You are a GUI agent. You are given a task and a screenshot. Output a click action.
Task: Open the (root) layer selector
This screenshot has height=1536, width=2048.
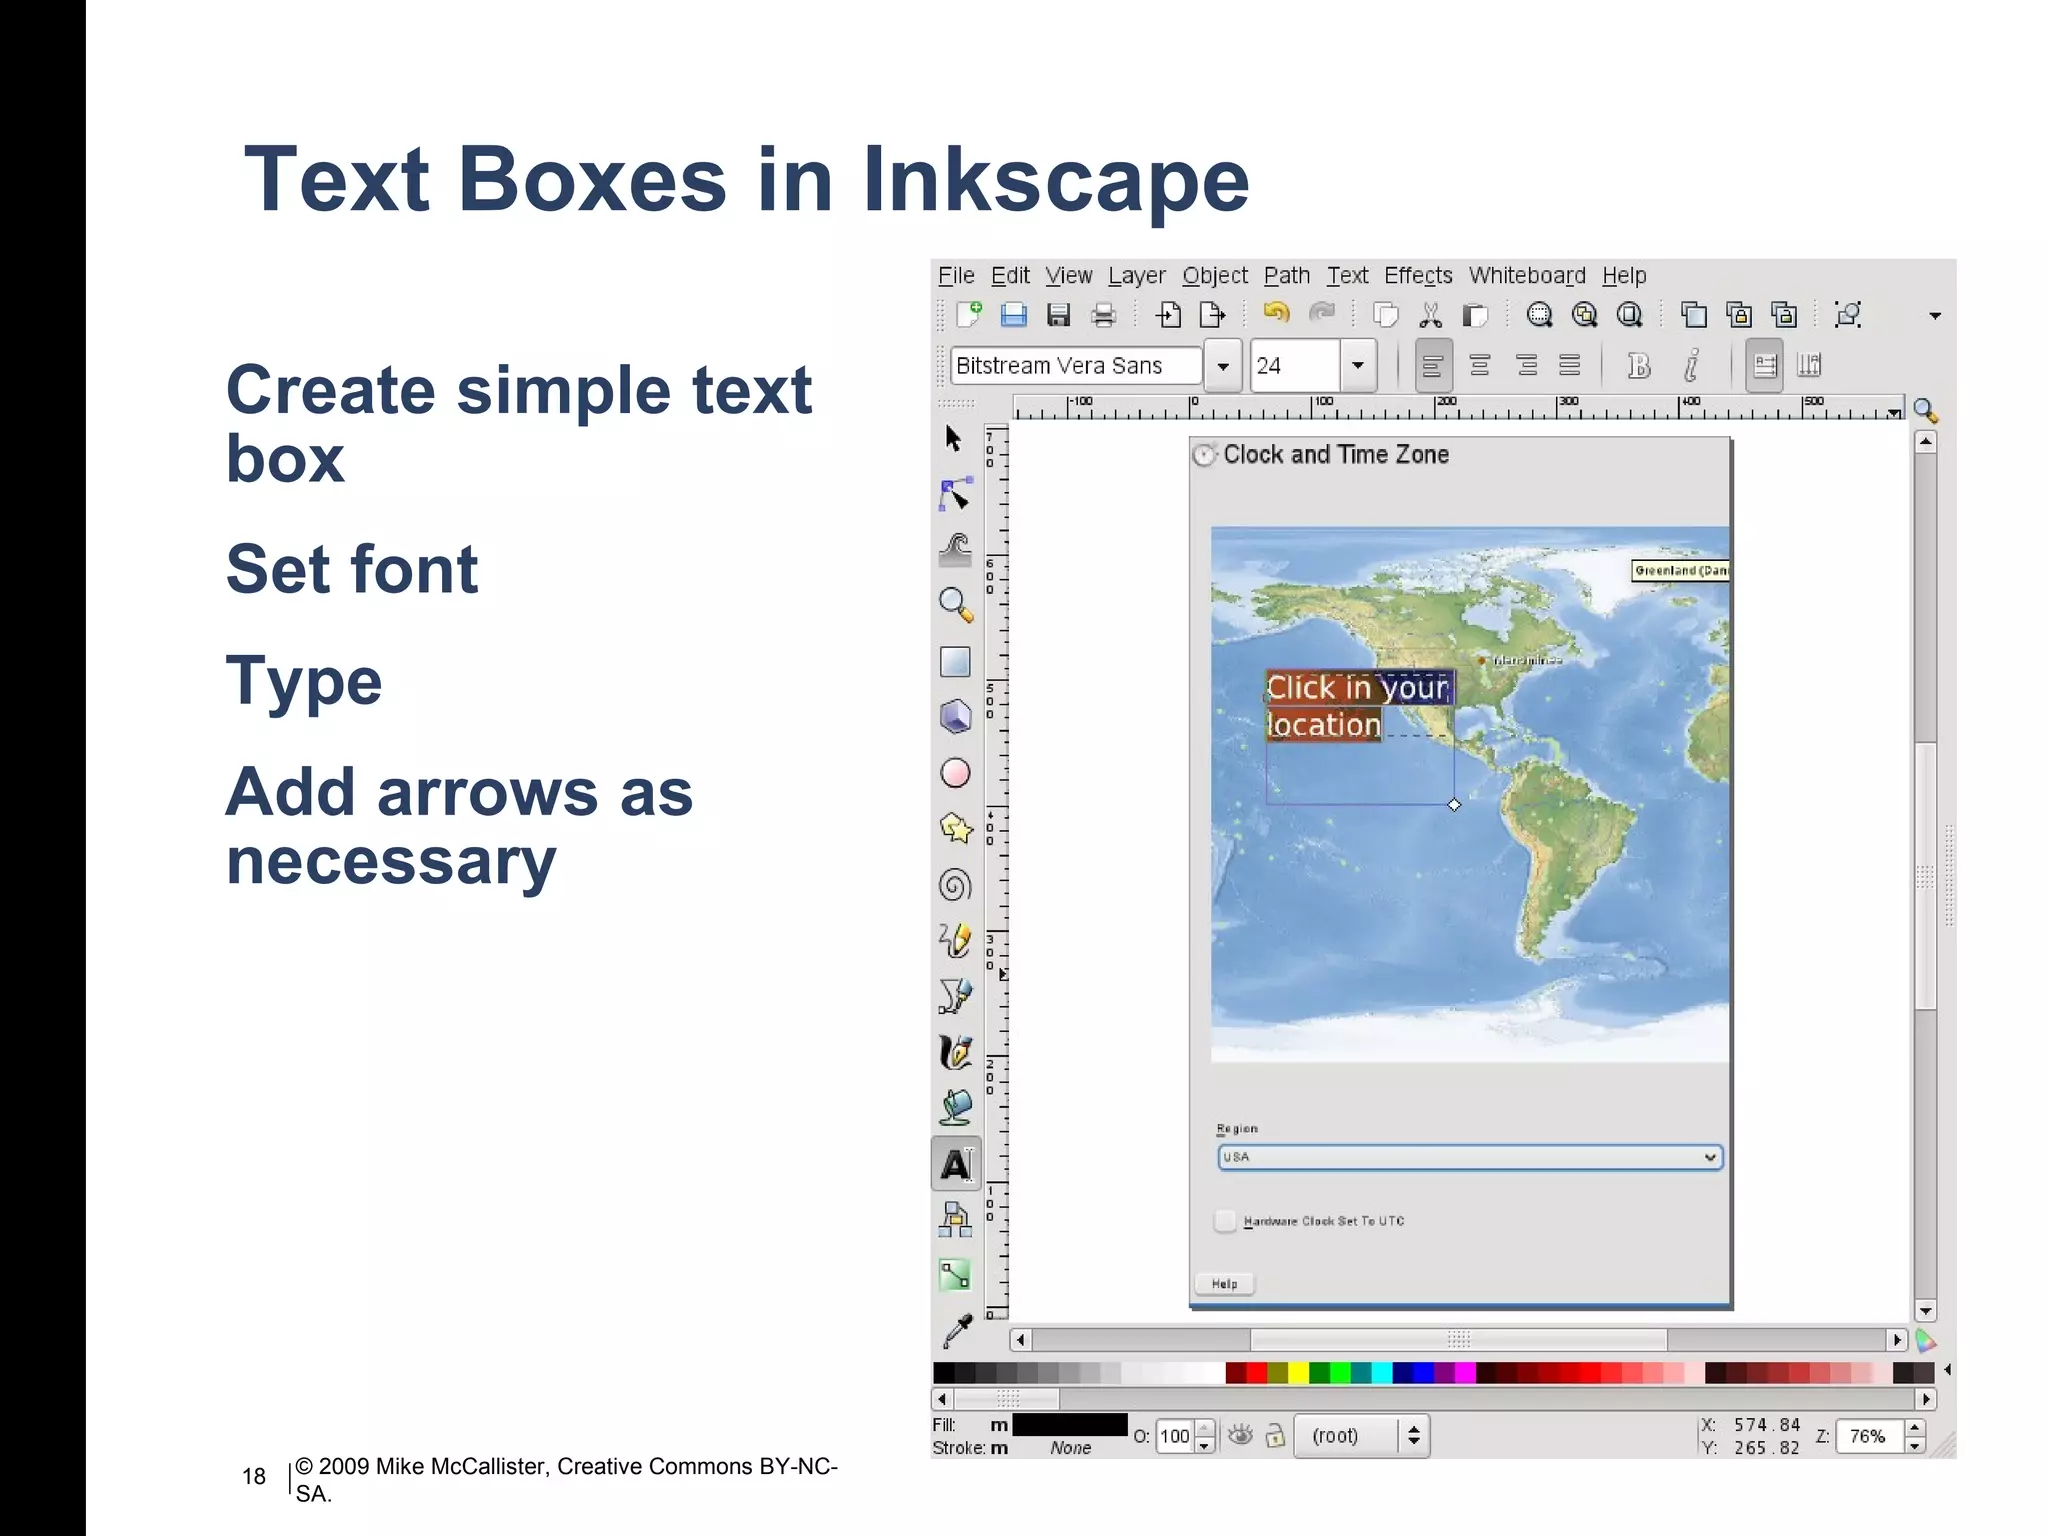pyautogui.click(x=1362, y=1436)
